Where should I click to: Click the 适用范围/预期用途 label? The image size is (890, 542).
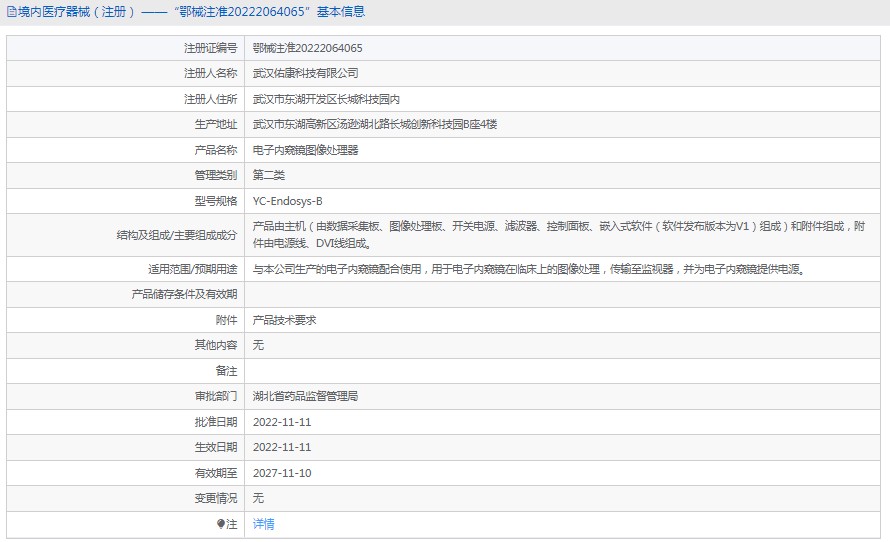click(x=192, y=269)
